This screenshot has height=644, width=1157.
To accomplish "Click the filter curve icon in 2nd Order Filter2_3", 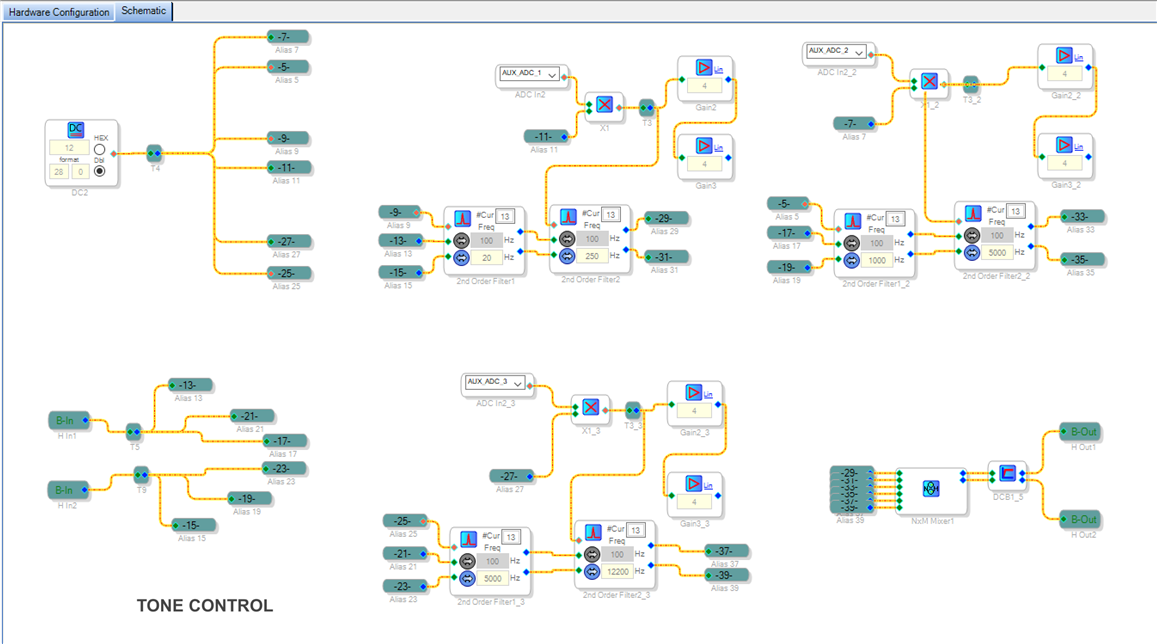I will click(x=593, y=533).
